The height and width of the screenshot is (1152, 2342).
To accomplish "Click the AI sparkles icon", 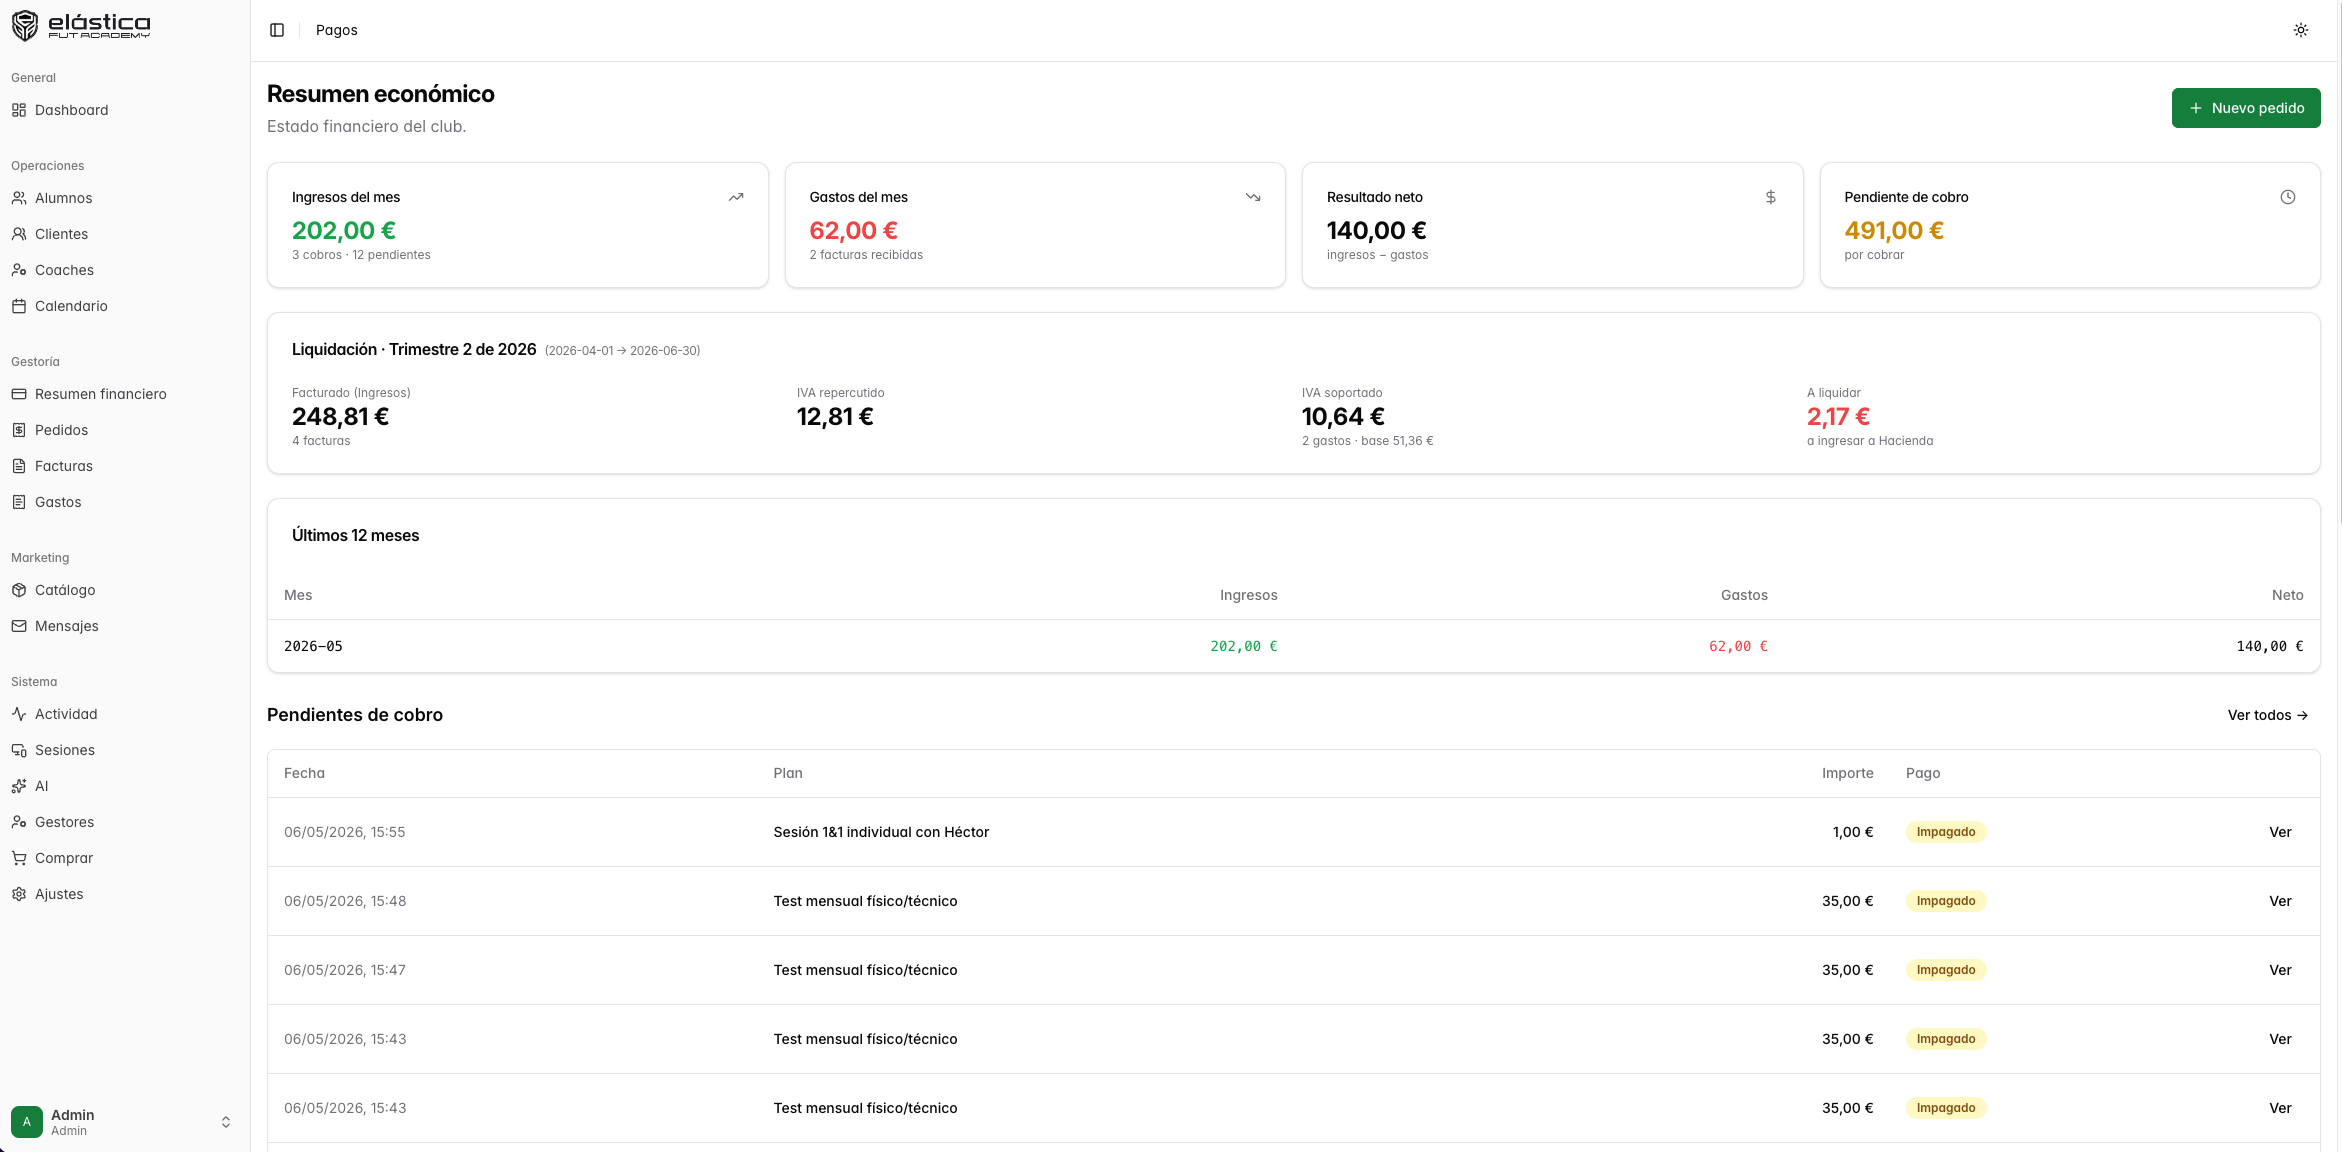I will click(19, 786).
